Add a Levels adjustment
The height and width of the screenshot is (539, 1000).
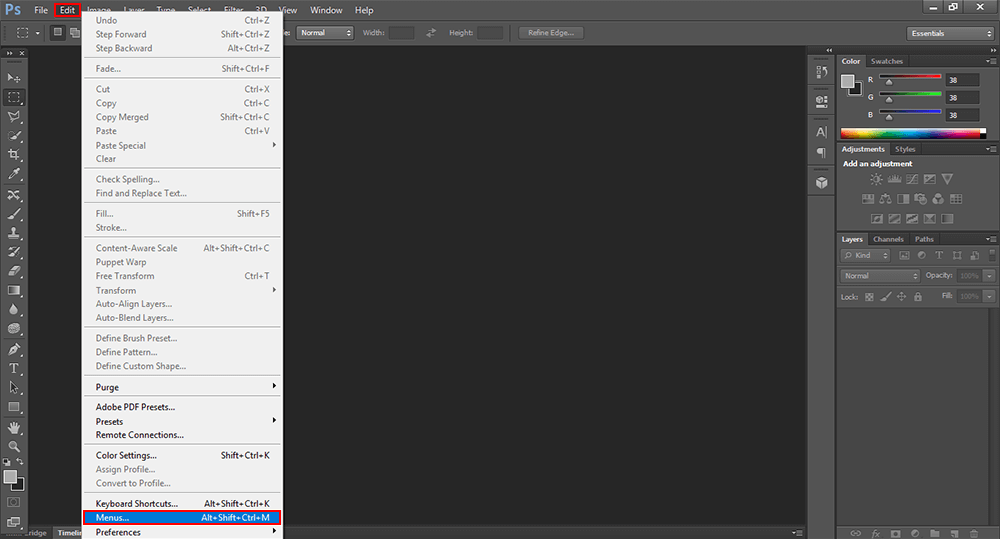(x=894, y=179)
